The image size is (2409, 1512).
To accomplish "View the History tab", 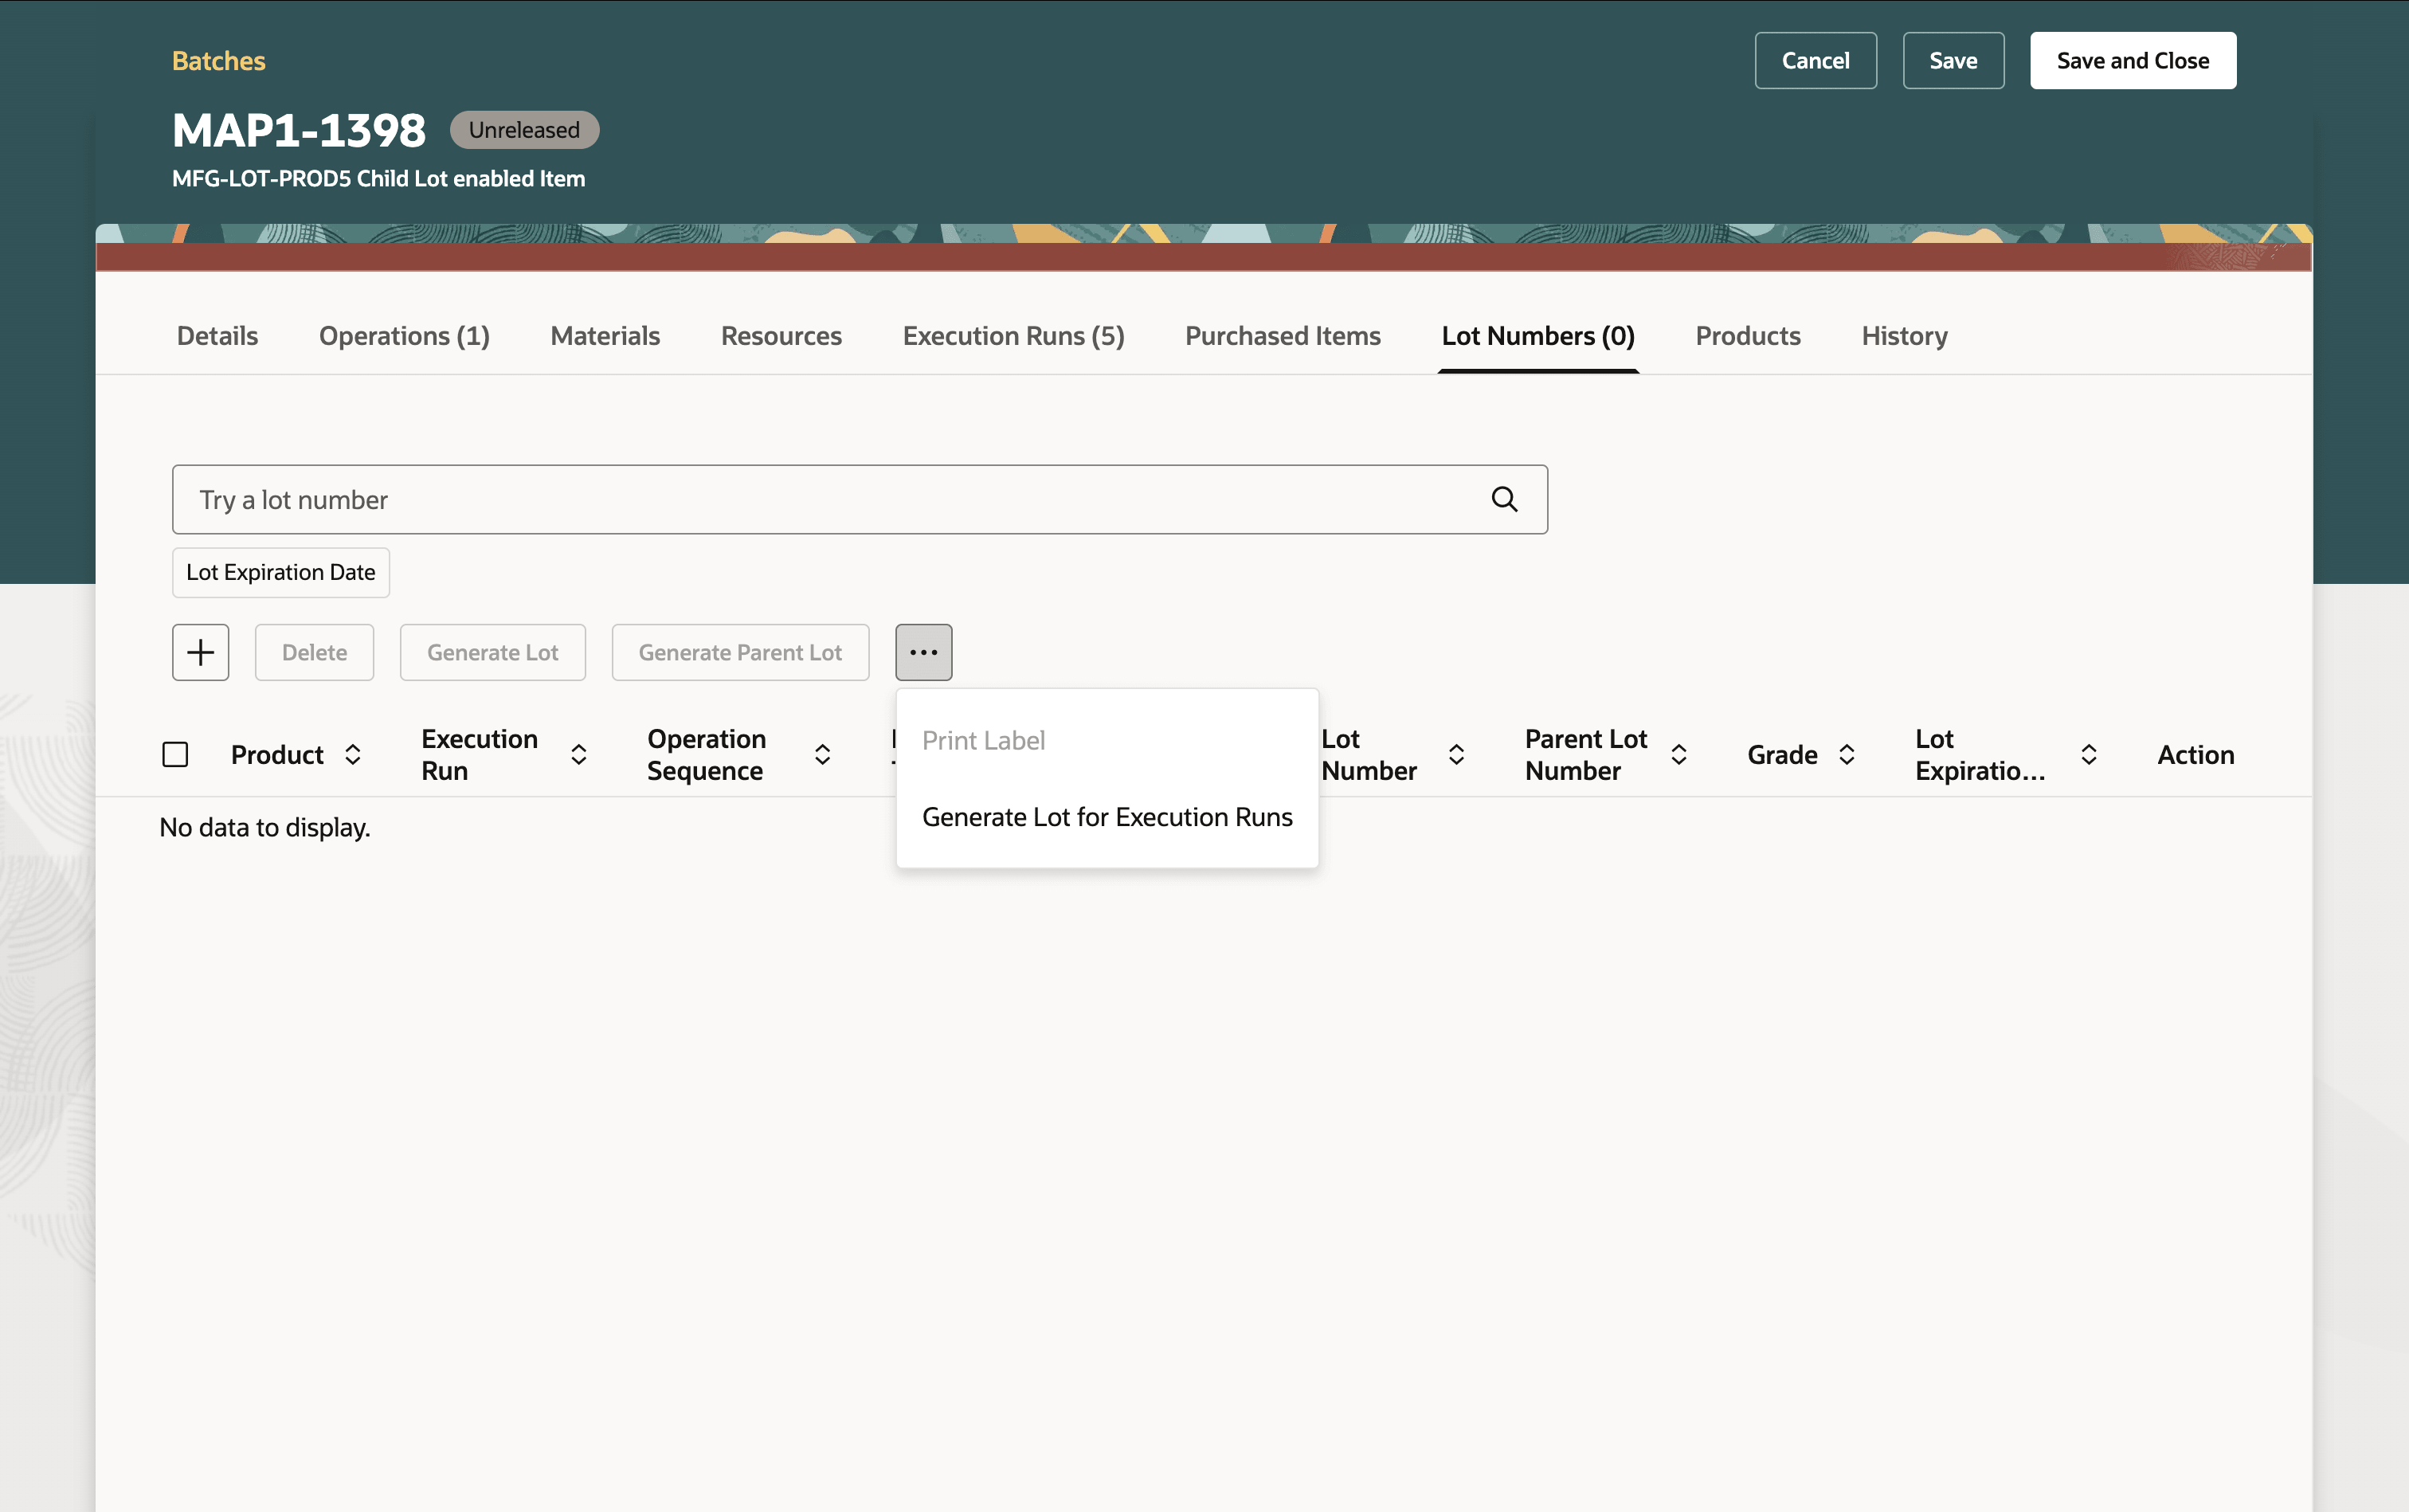I will [x=1904, y=336].
